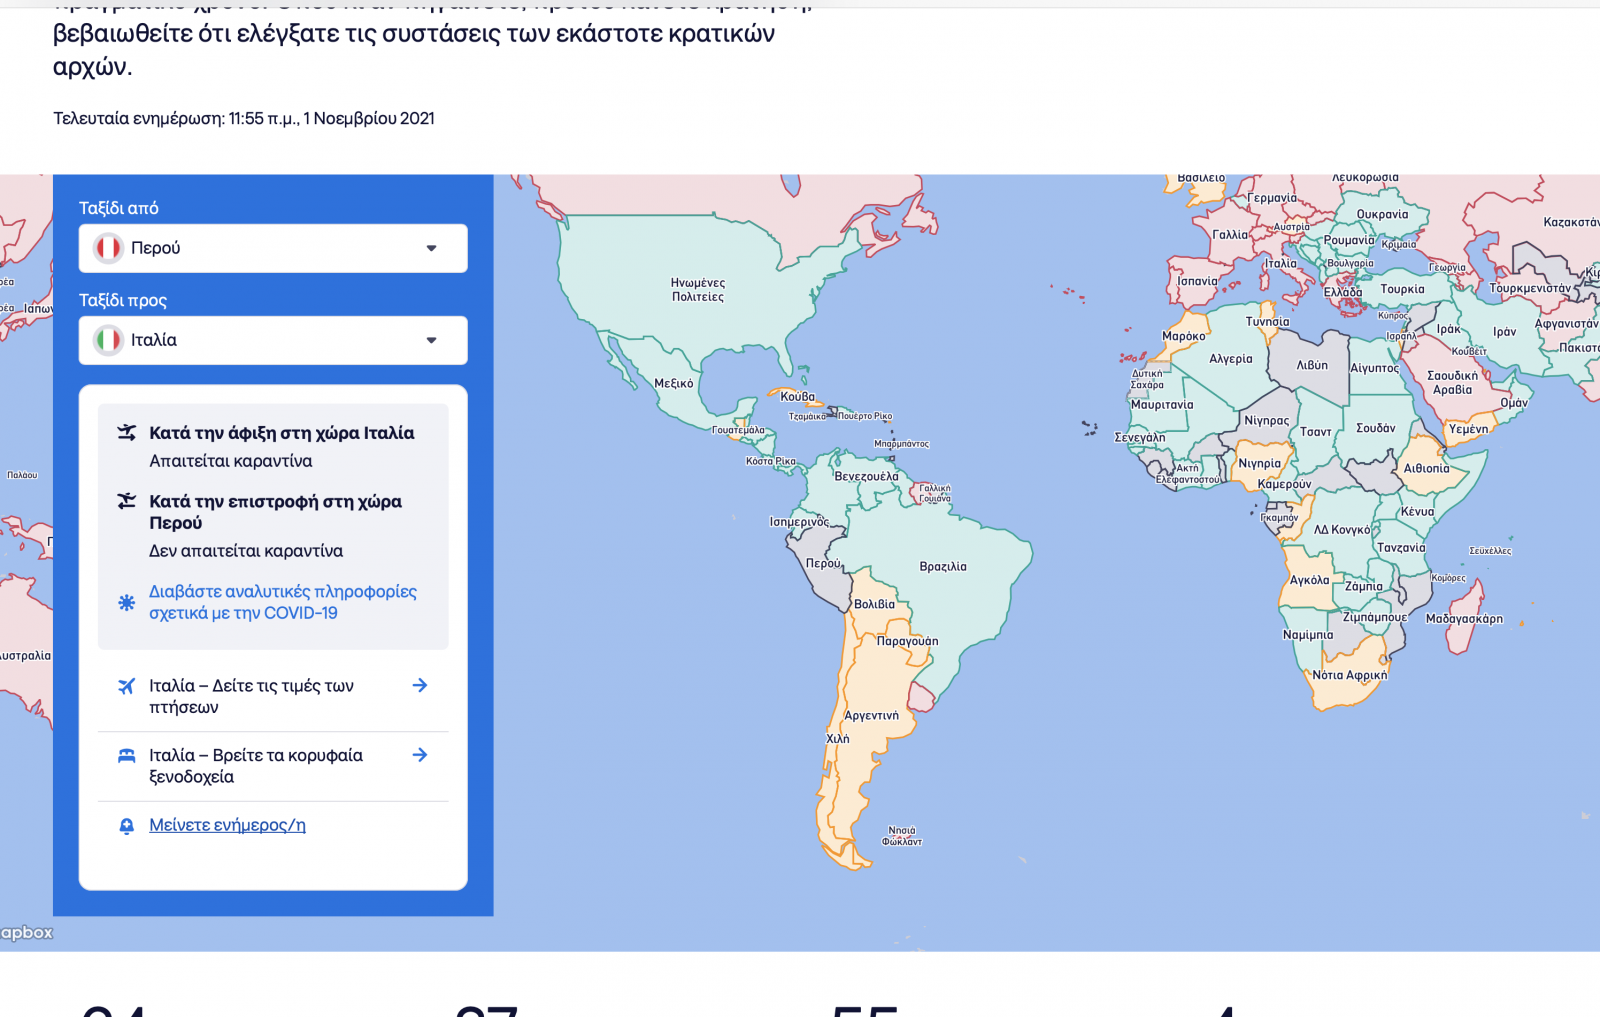Viewport: 1600px width, 1017px height.
Task: Open the 'Ταξίδι από' dropdown arrow
Action: pyautogui.click(x=431, y=248)
